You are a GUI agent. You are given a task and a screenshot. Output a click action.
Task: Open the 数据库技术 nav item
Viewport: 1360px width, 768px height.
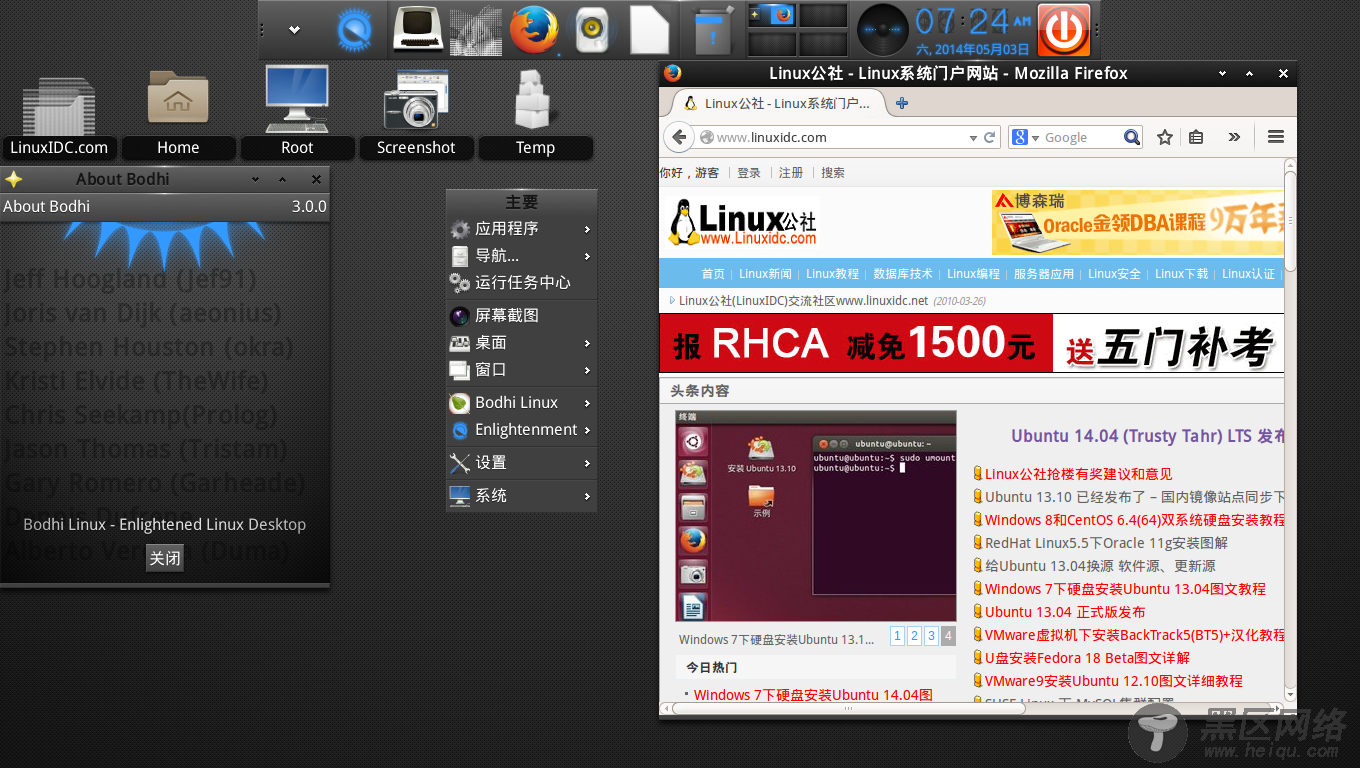[x=903, y=274]
